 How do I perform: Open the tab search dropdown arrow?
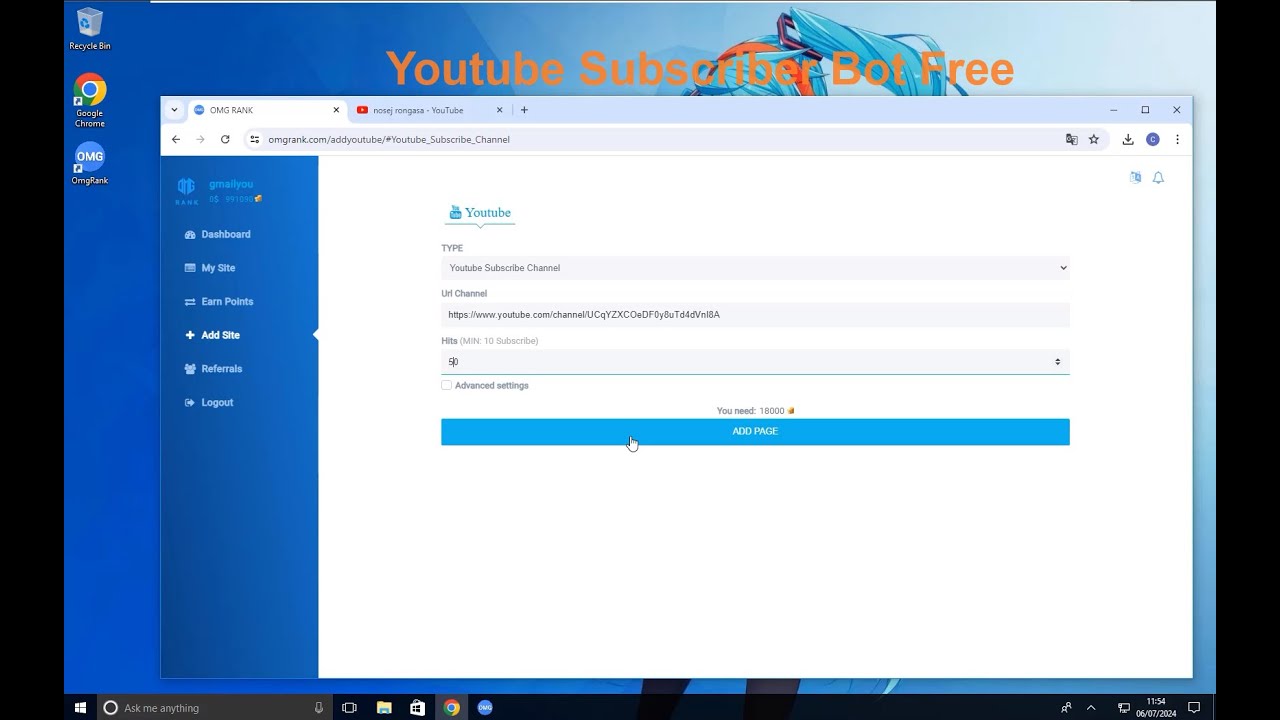click(174, 110)
